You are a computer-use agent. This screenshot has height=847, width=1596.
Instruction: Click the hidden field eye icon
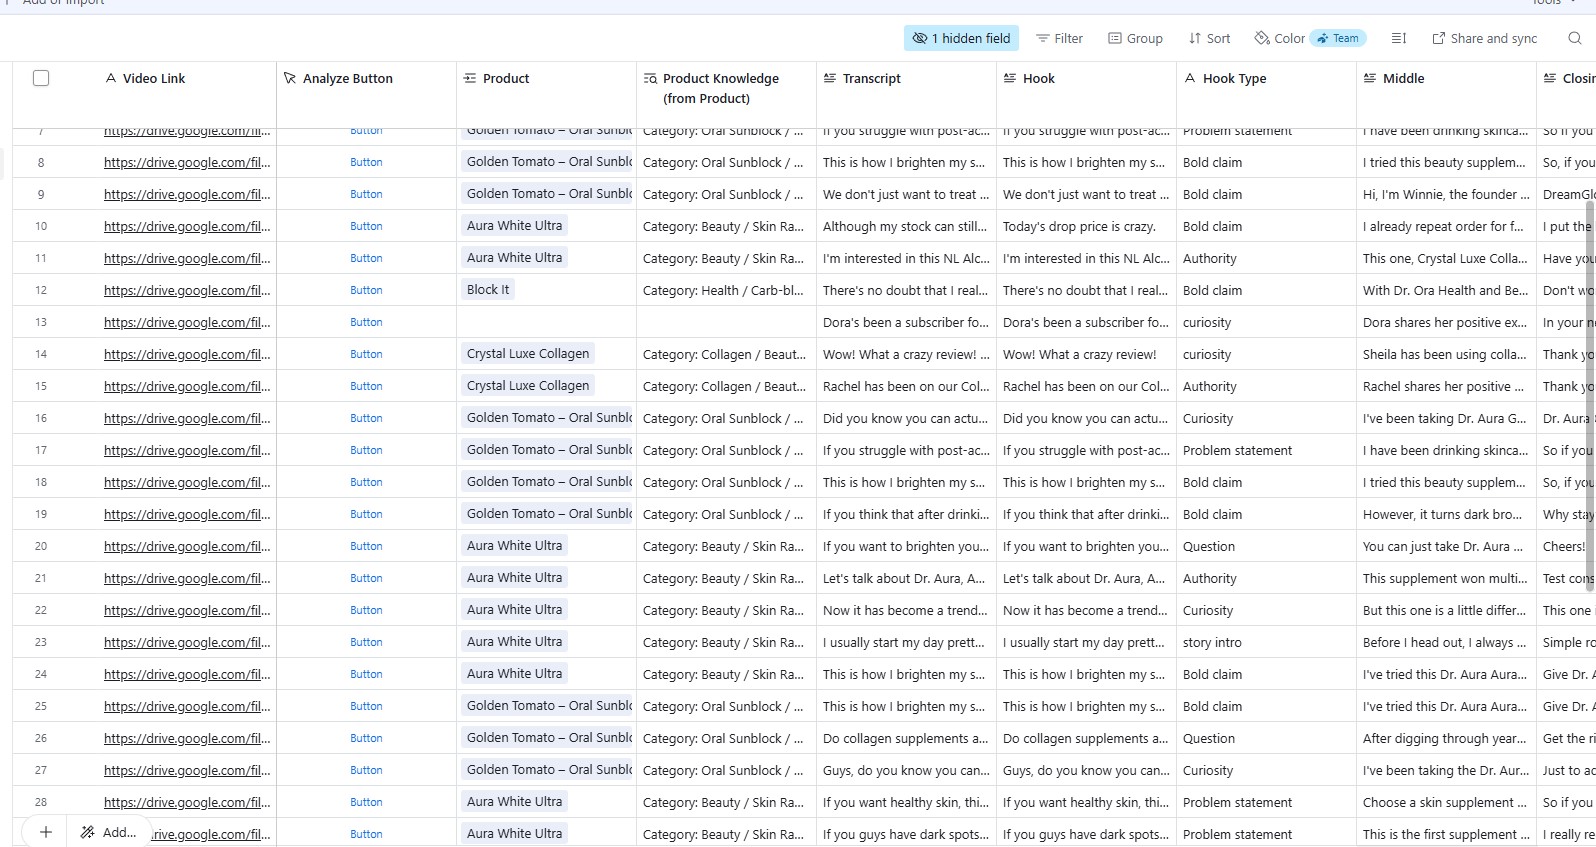coord(919,38)
